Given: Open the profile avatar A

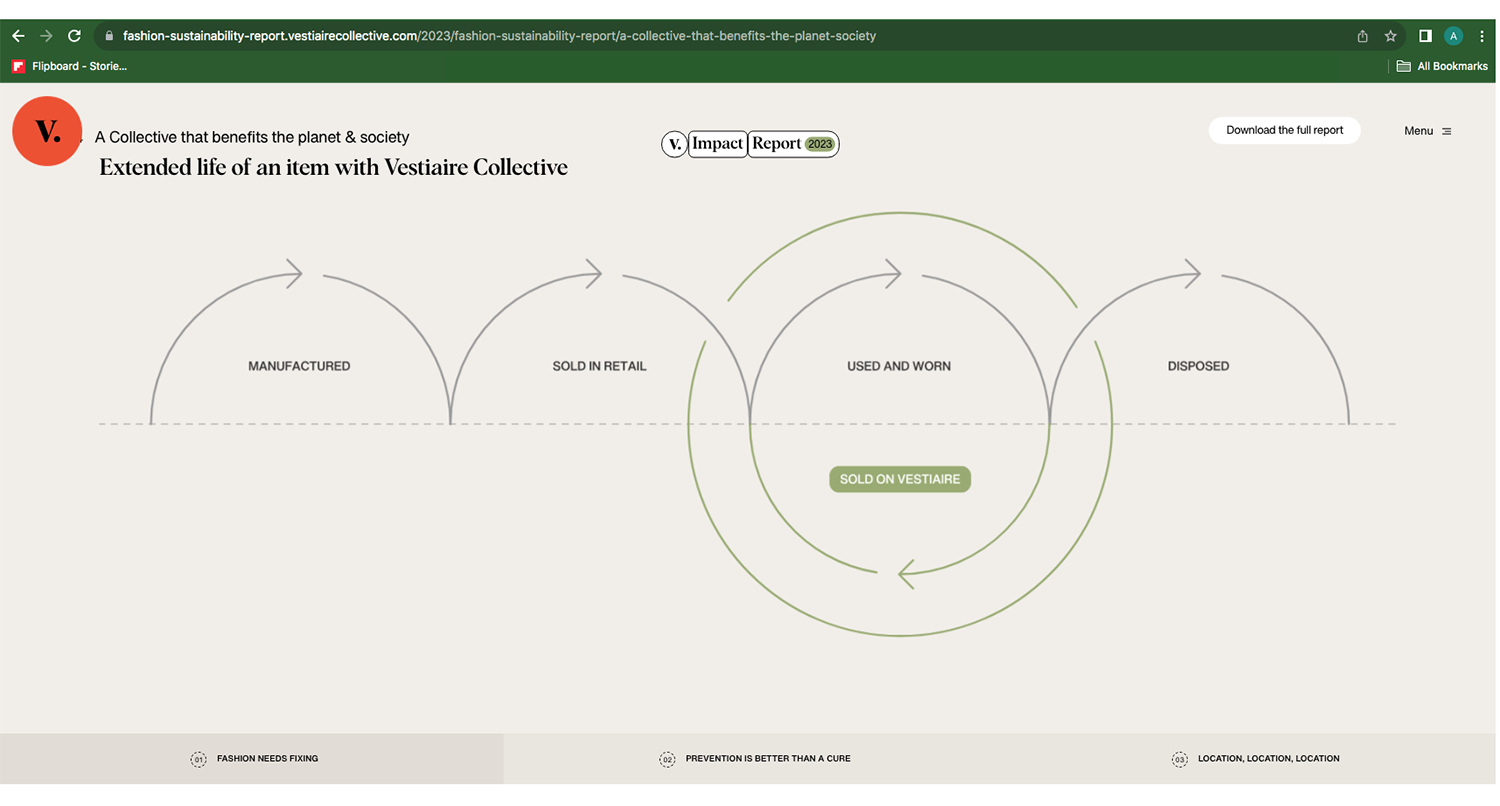Looking at the screenshot, I should (1453, 36).
